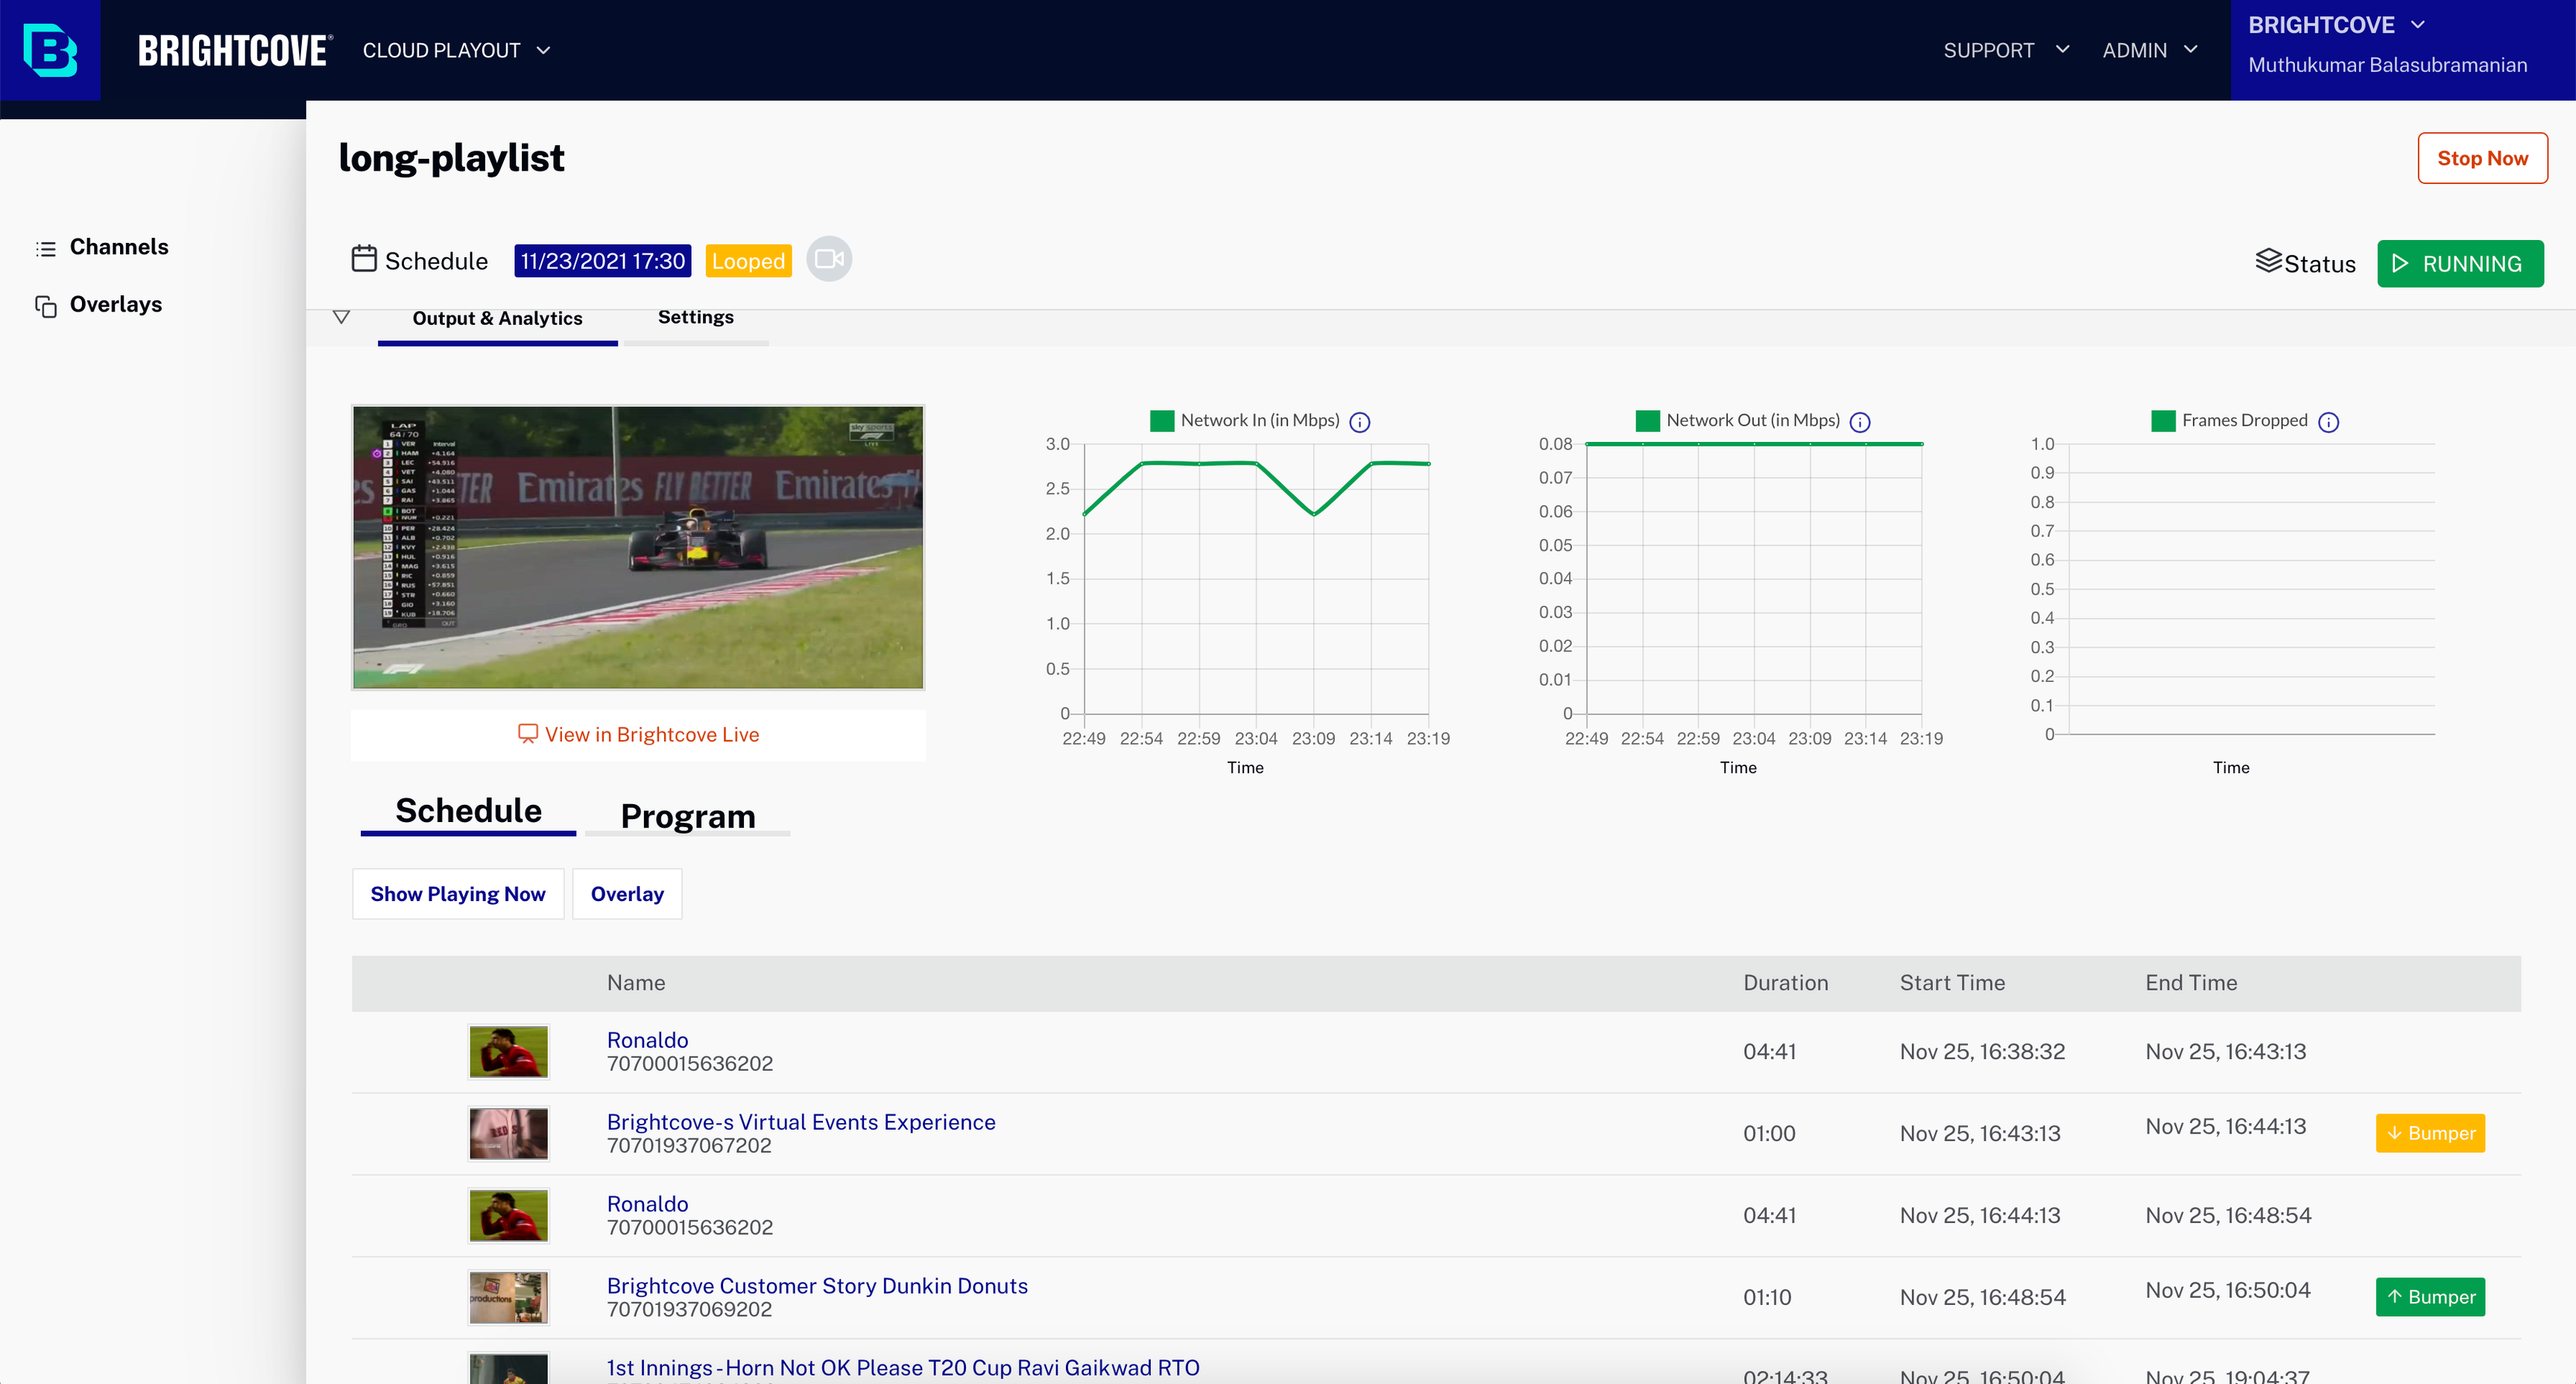Click the gray camera icon beside Looped

click(x=829, y=259)
